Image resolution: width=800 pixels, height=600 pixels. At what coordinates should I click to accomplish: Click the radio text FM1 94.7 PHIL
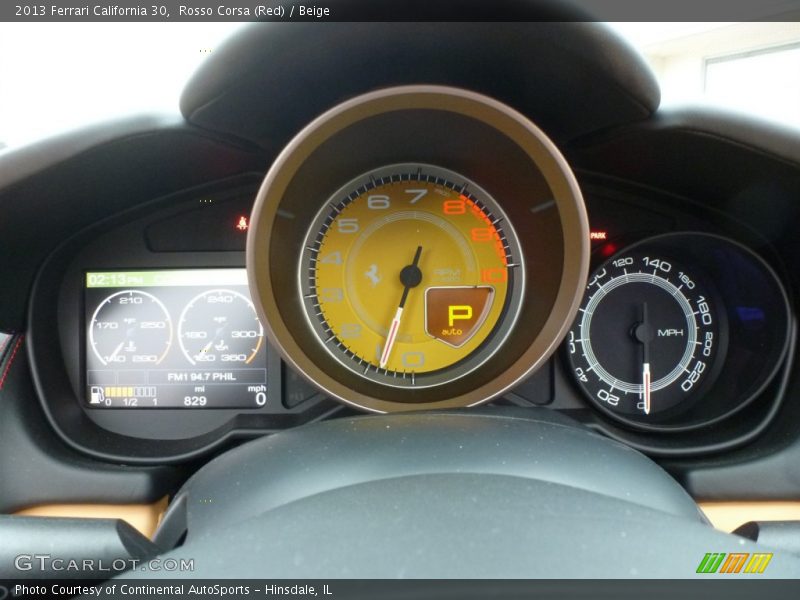[202, 377]
